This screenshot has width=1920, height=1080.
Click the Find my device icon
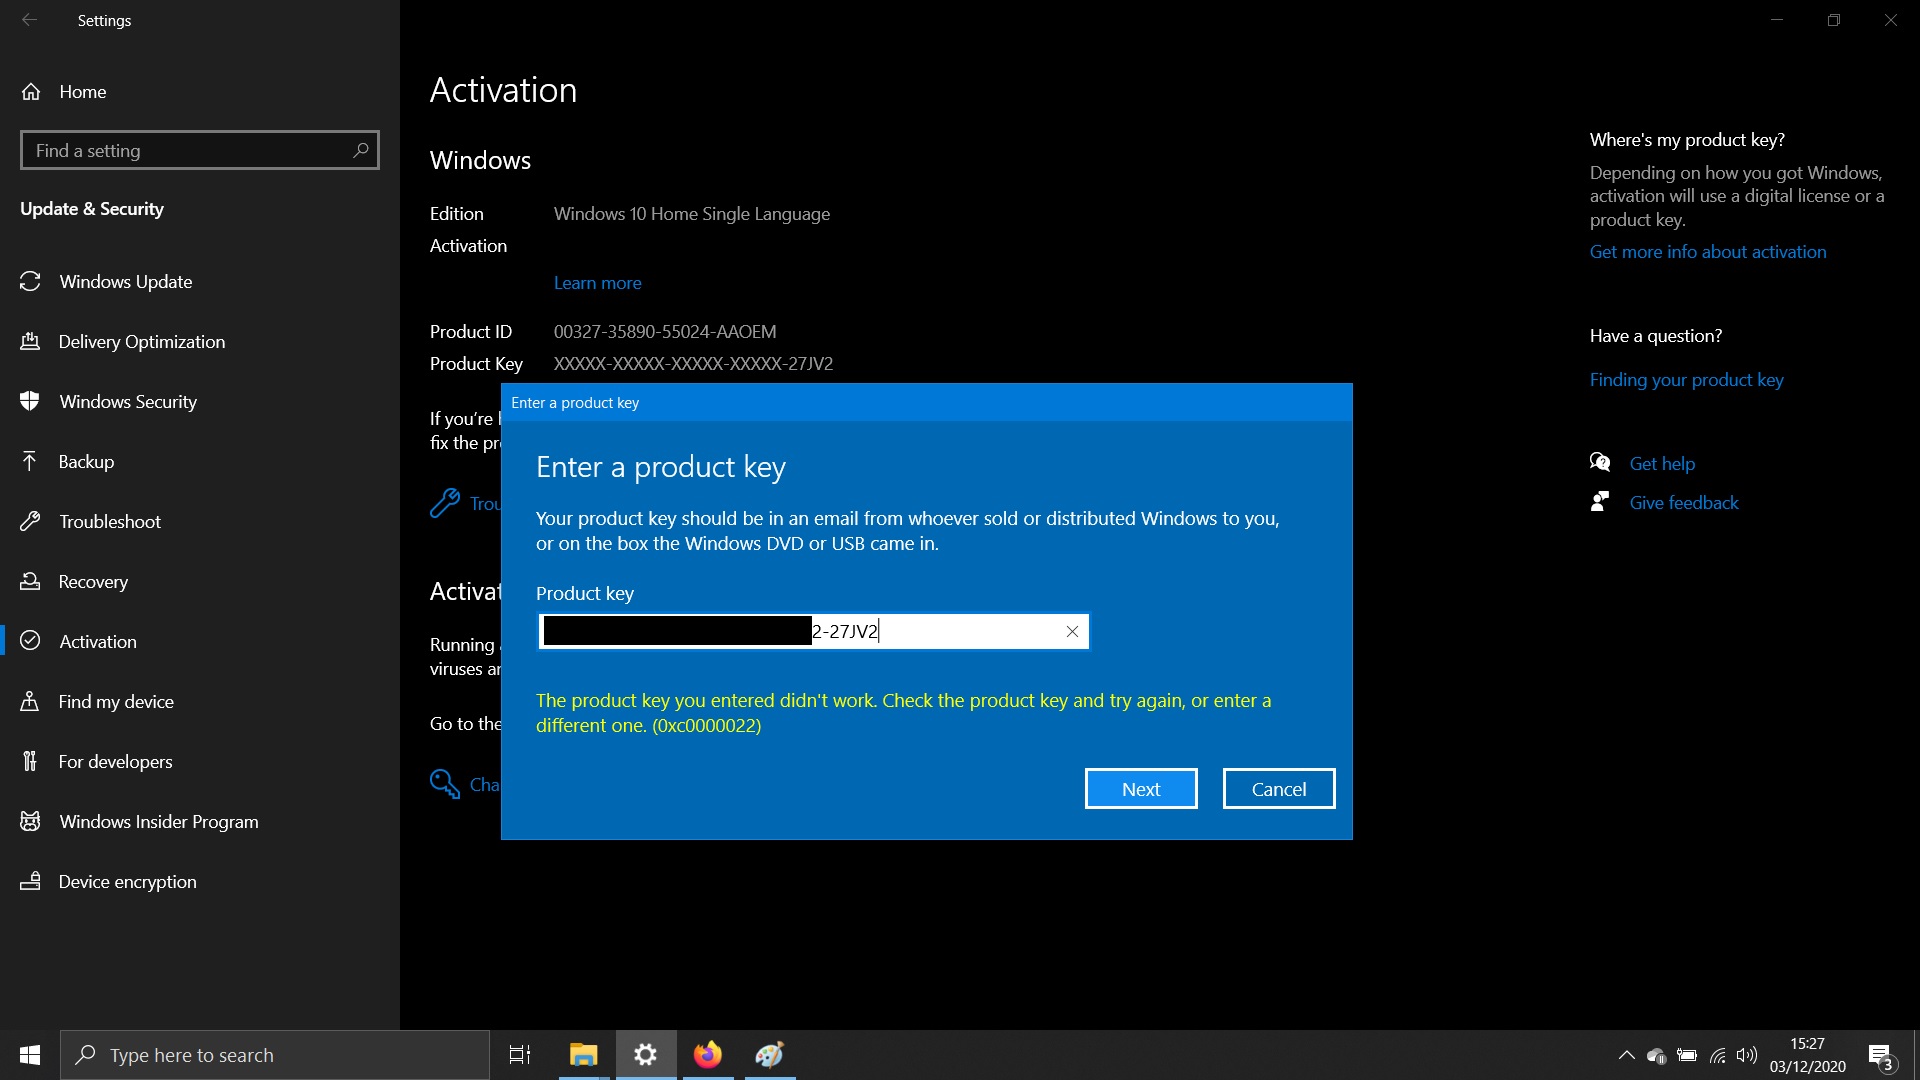tap(29, 700)
